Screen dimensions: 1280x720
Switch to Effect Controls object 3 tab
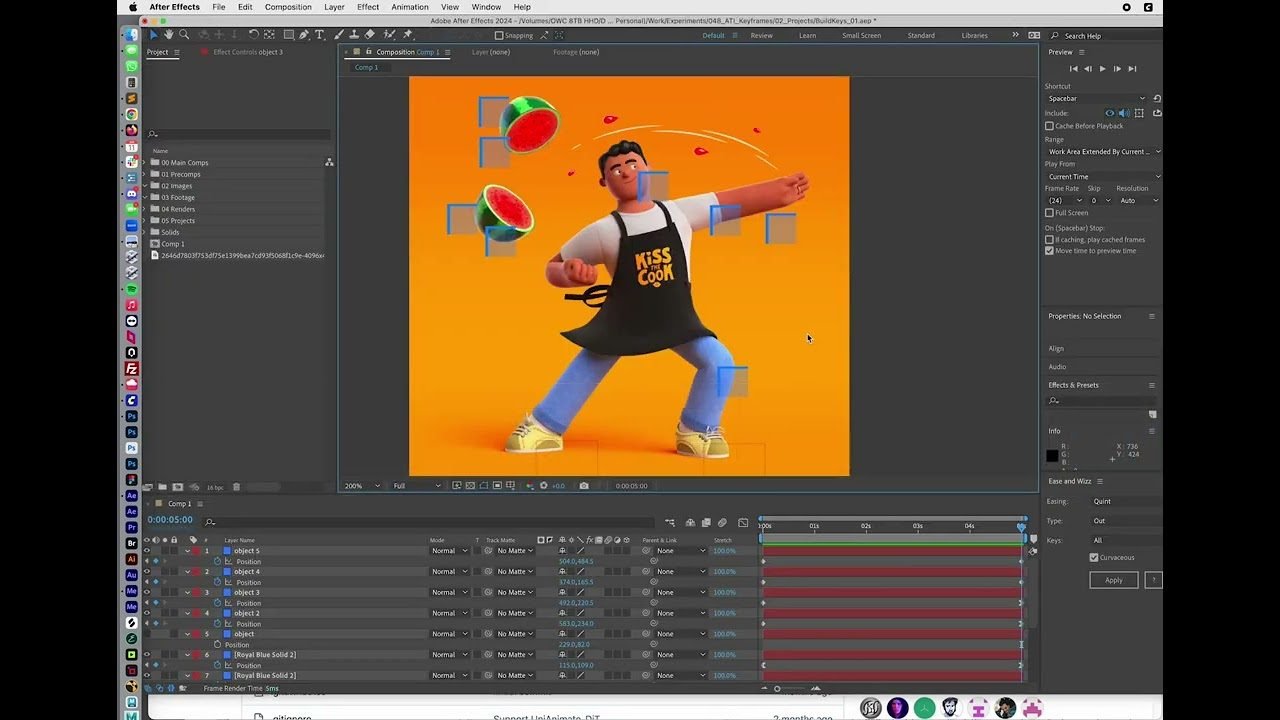(247, 52)
